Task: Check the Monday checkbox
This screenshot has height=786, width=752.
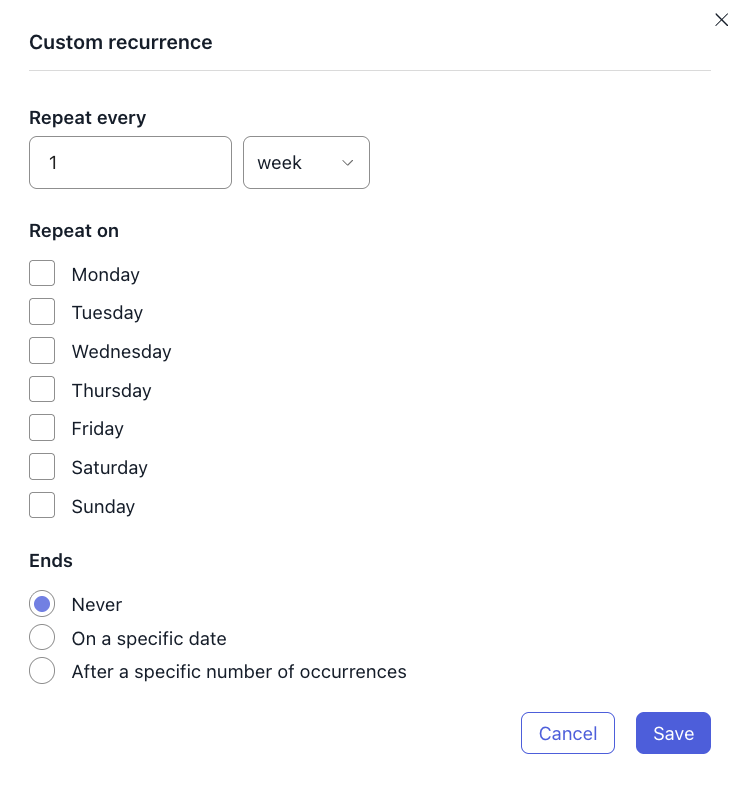Action: 42,274
